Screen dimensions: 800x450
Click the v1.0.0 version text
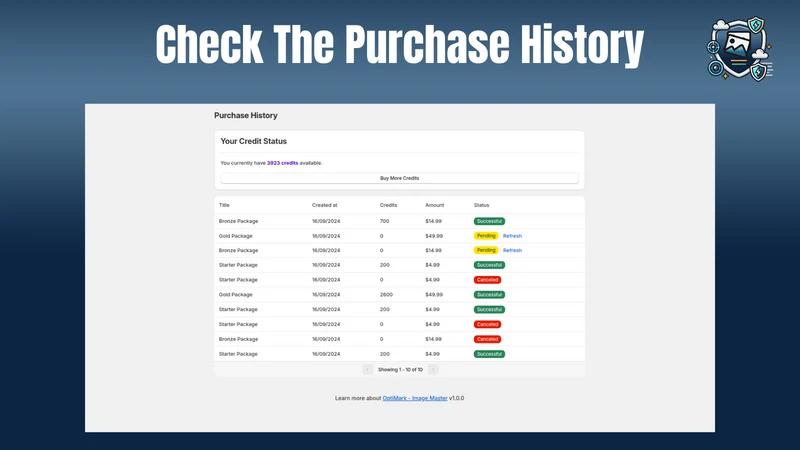(457, 398)
